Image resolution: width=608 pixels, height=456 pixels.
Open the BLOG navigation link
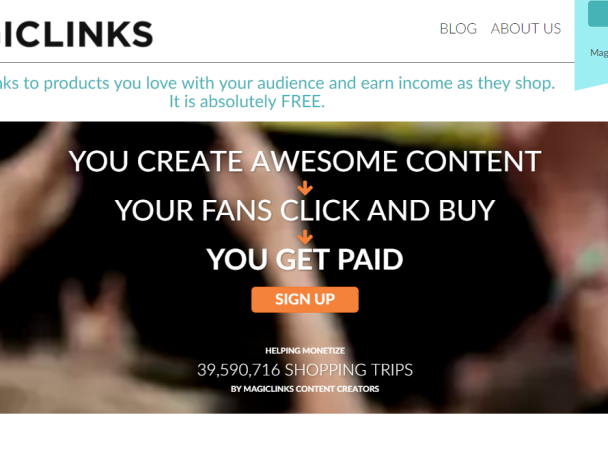(x=458, y=29)
